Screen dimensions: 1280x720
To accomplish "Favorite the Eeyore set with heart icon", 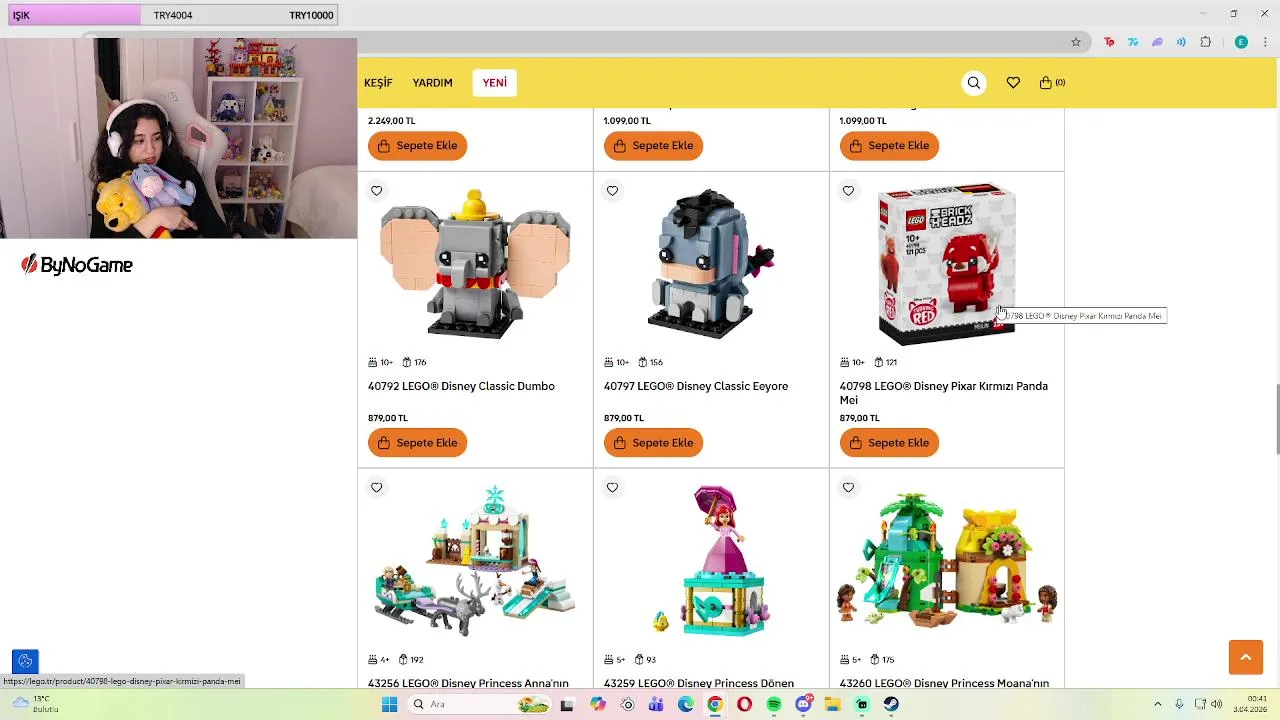I will point(612,191).
